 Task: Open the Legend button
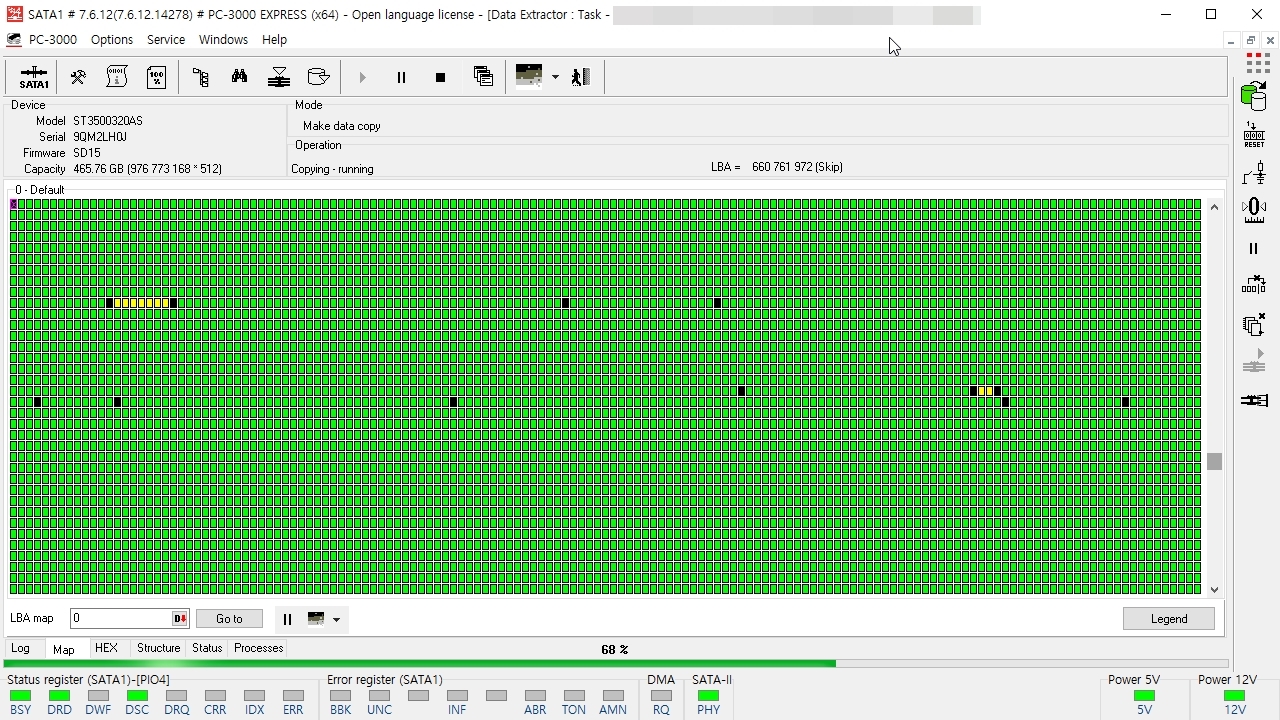point(1168,619)
